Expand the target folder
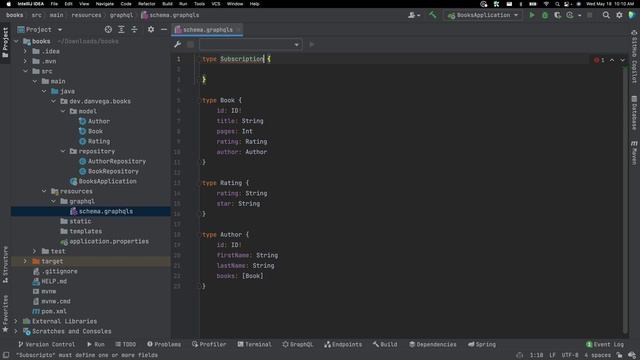Viewport: 640px width, 360px height. (25, 261)
